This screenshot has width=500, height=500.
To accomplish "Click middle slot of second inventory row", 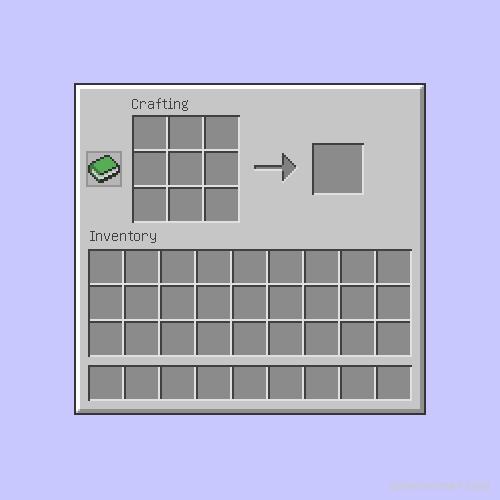I will 250,303.
